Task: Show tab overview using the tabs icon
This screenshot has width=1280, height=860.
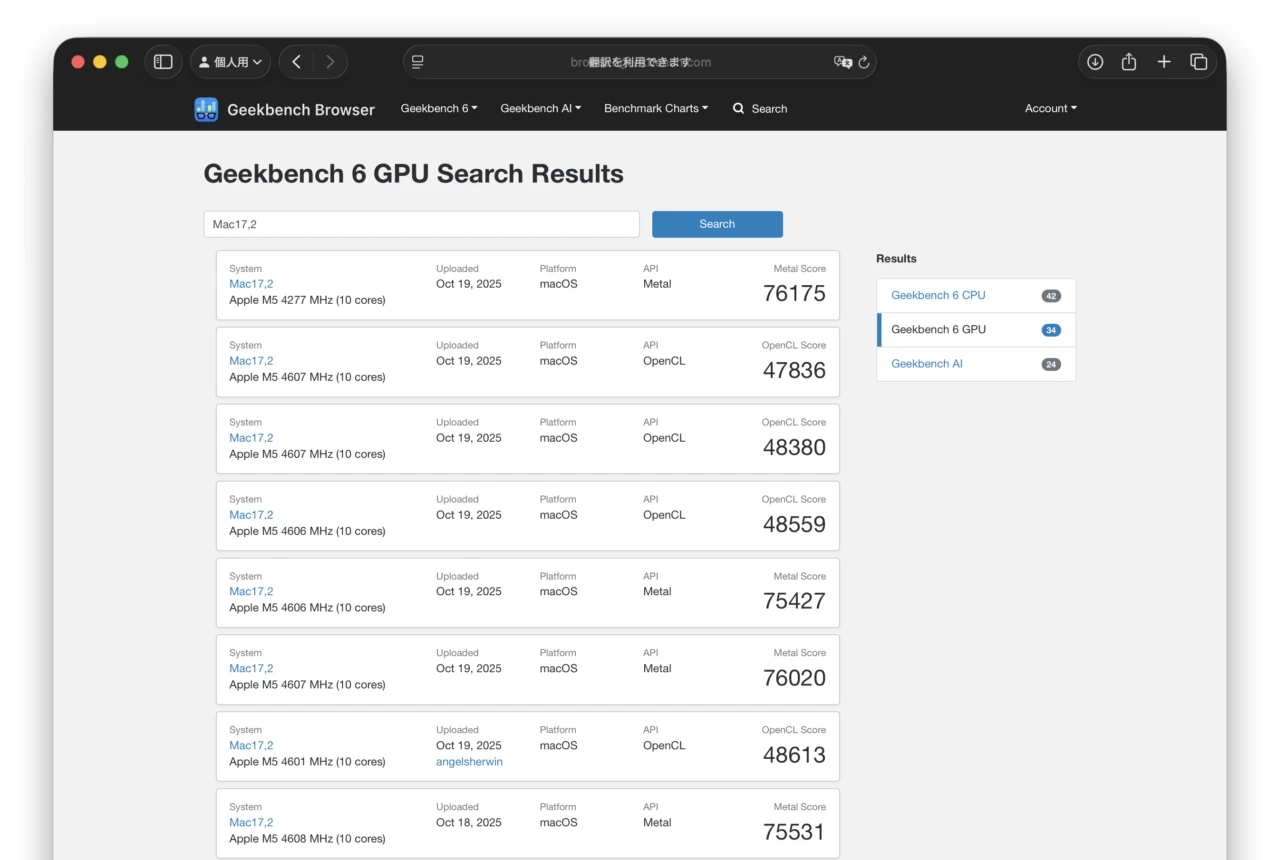Action: coord(1198,61)
